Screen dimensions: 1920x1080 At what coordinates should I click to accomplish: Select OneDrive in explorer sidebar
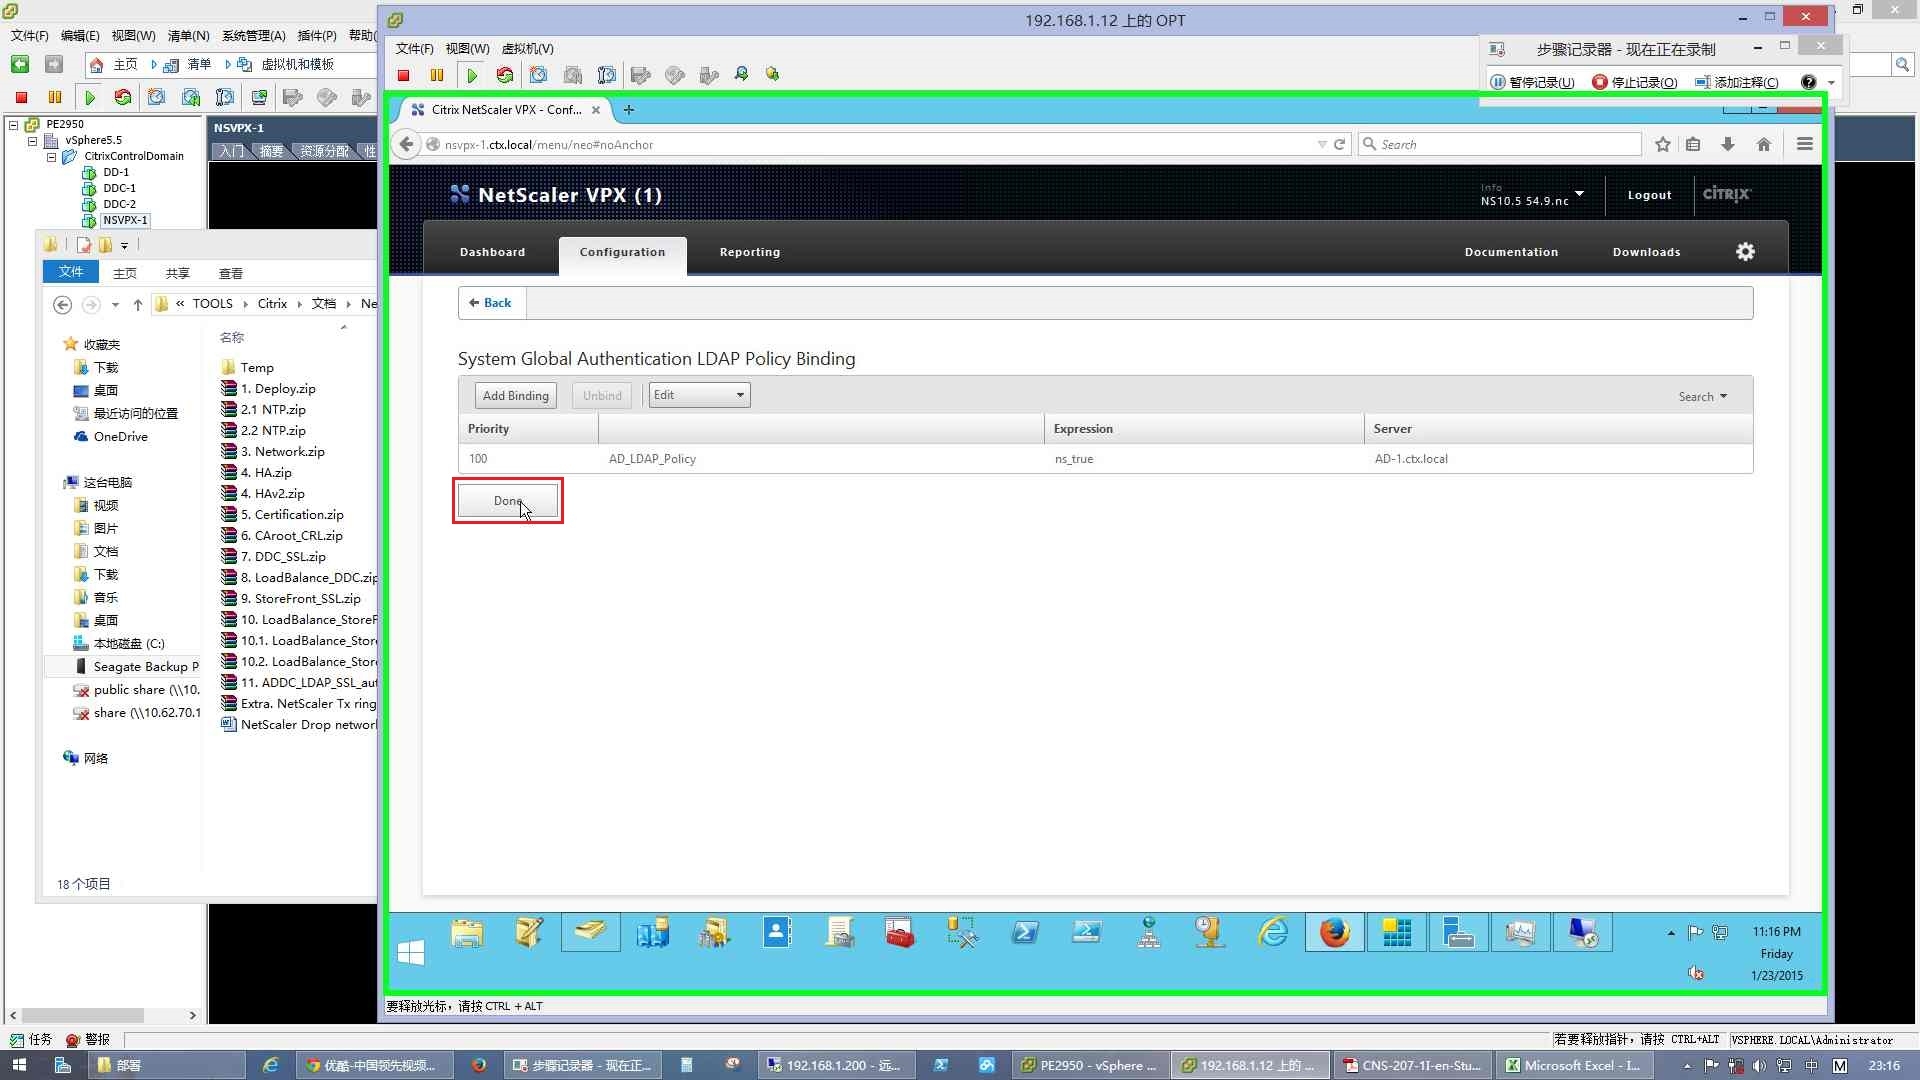[111, 437]
